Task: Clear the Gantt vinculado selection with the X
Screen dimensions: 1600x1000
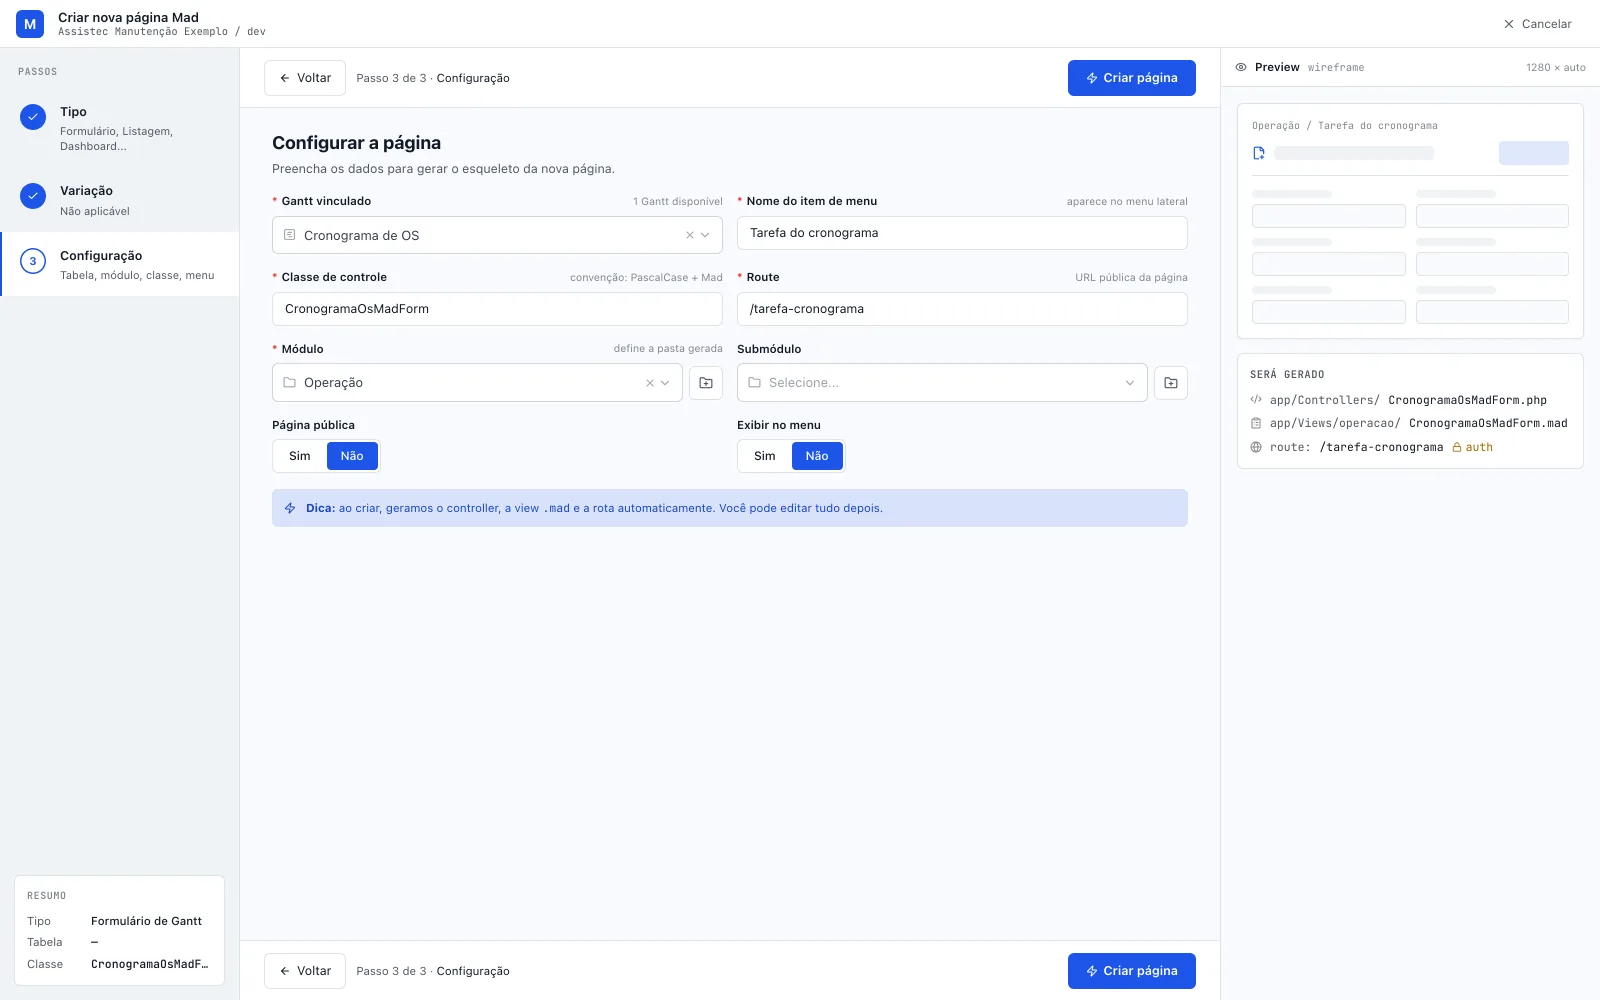Action: pos(689,235)
